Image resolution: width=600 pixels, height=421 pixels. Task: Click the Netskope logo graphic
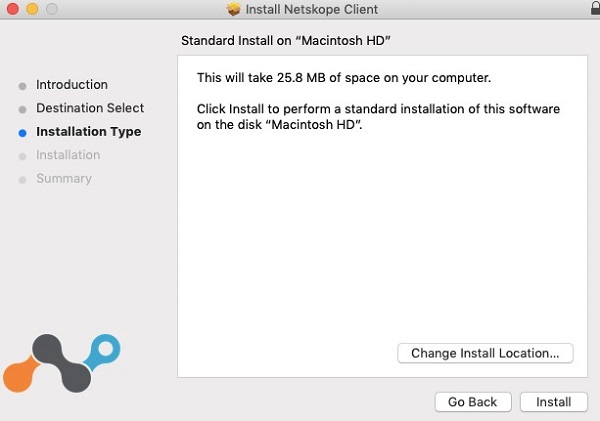(63, 362)
